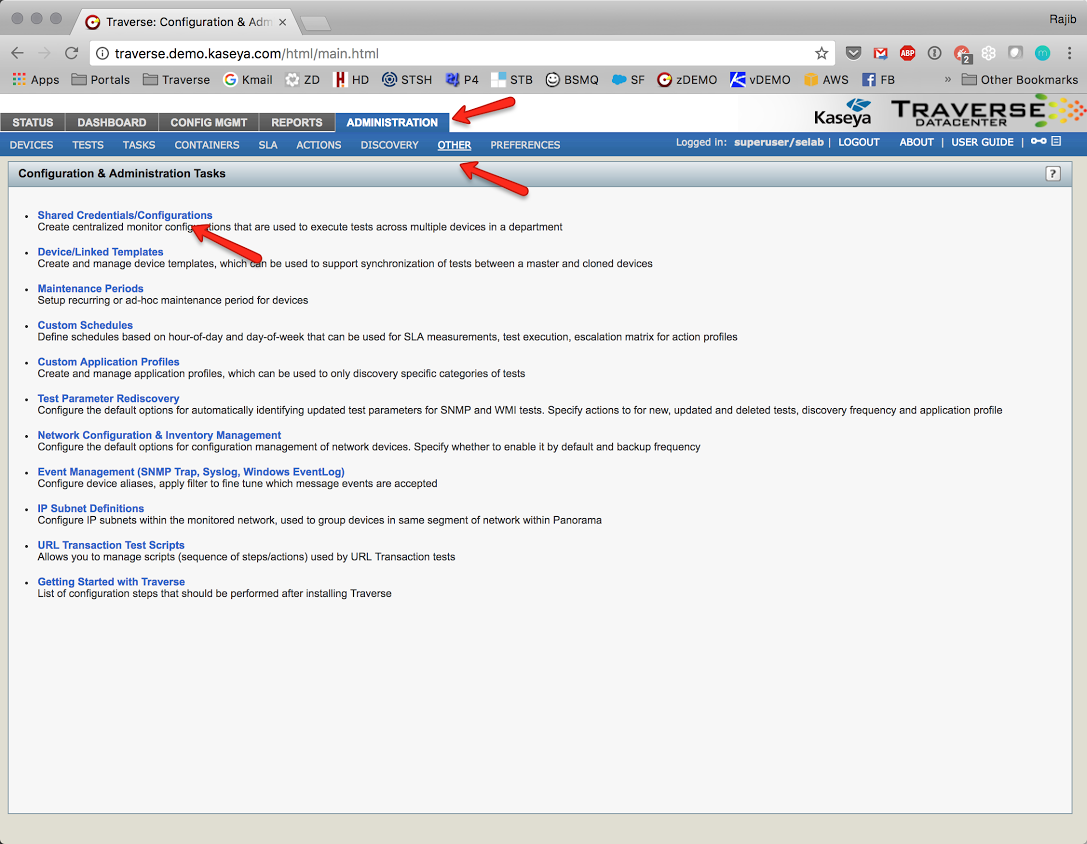The height and width of the screenshot is (844, 1087).
Task: Open the SLA submenu
Action: click(268, 145)
